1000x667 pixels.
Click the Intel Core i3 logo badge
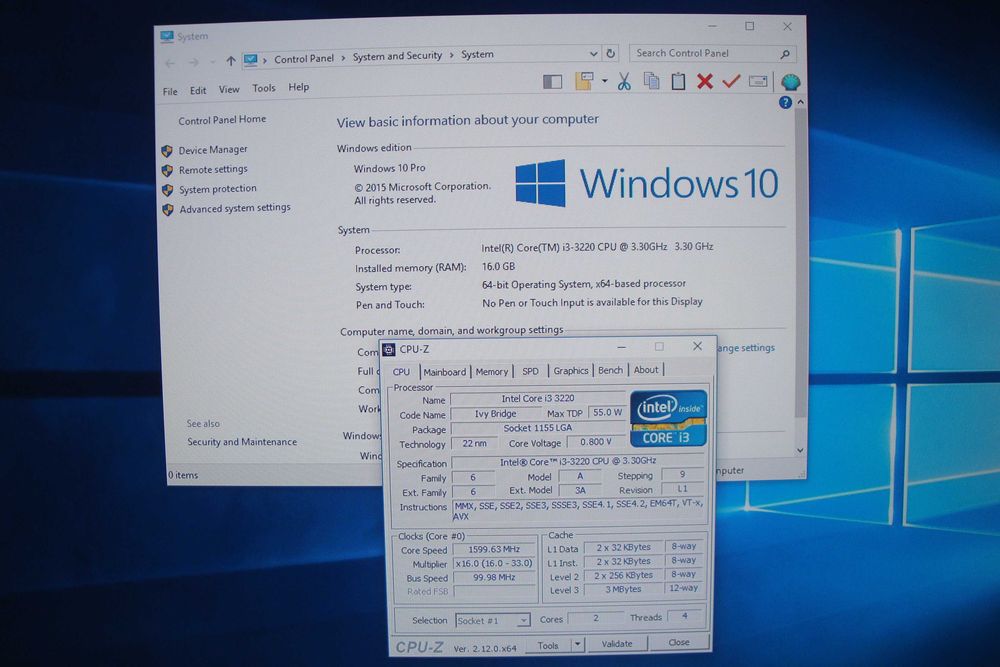pos(668,418)
